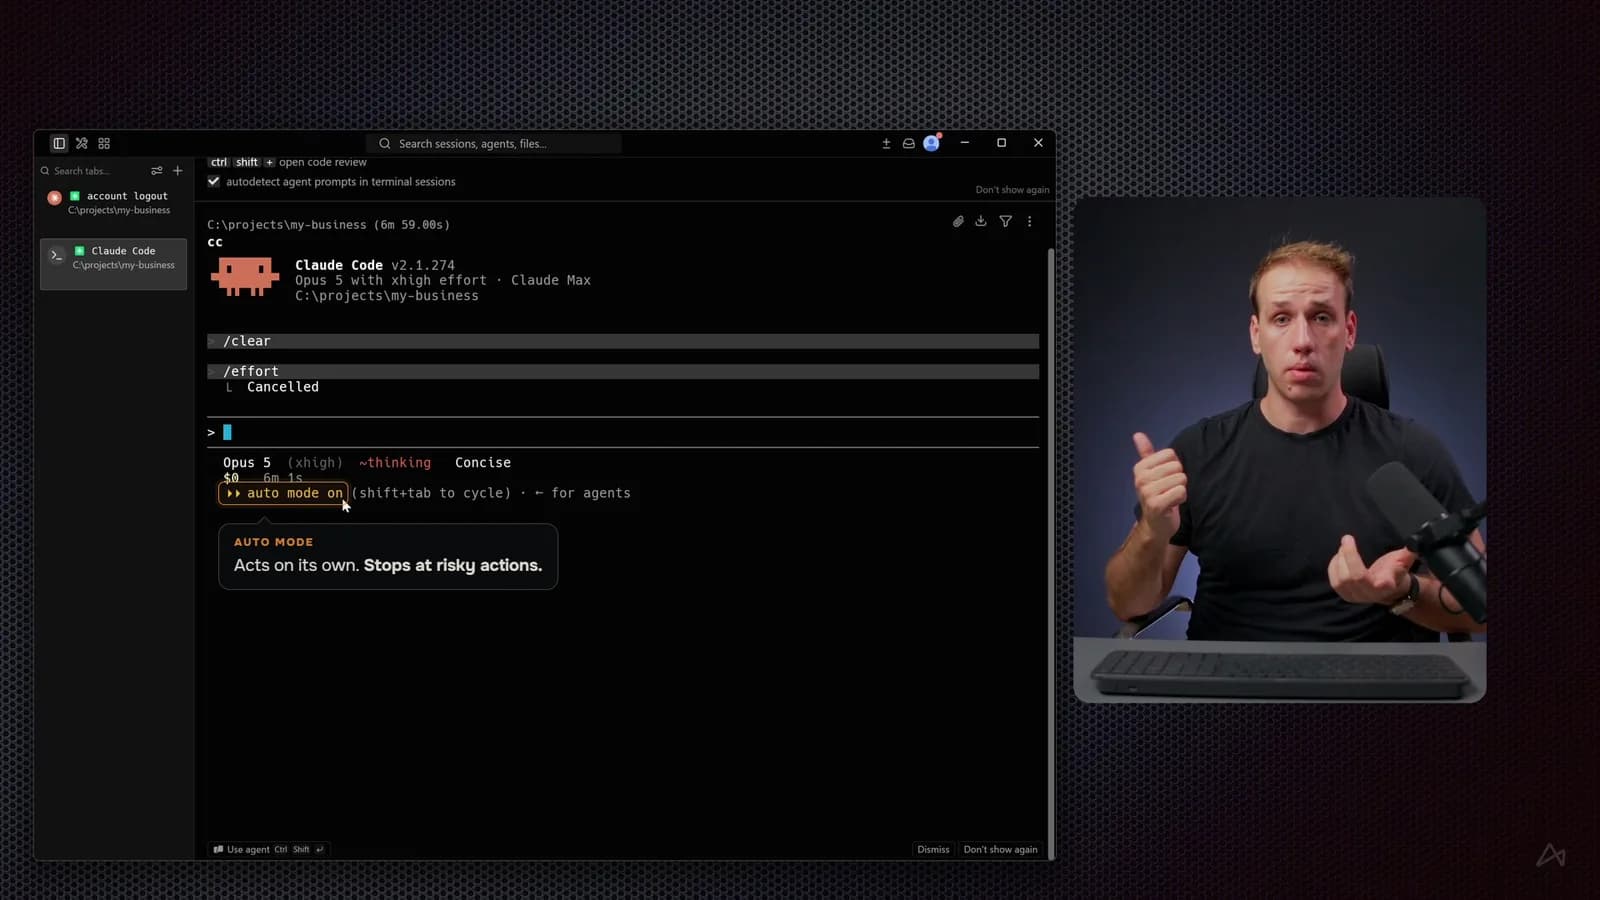Screen dimensions: 1600x900
Task: Click the Use agent button
Action: 269,849
